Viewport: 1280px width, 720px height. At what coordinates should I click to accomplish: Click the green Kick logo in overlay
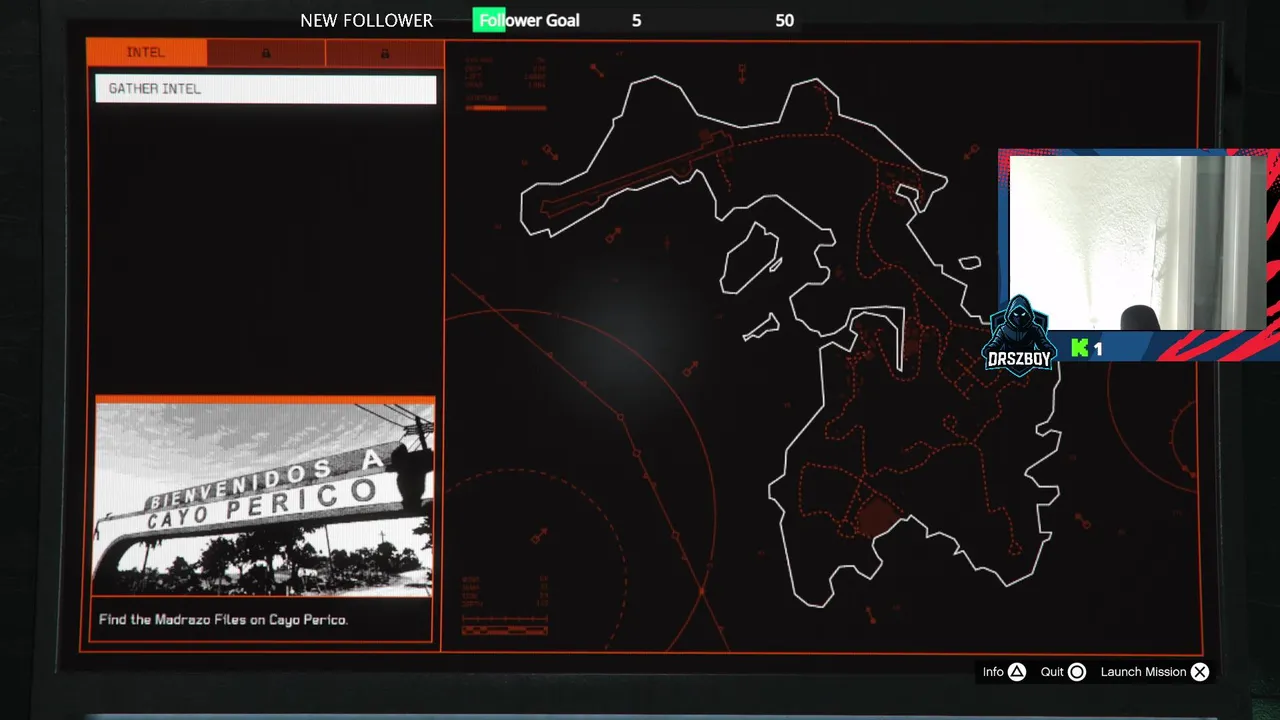pyautogui.click(x=1079, y=348)
